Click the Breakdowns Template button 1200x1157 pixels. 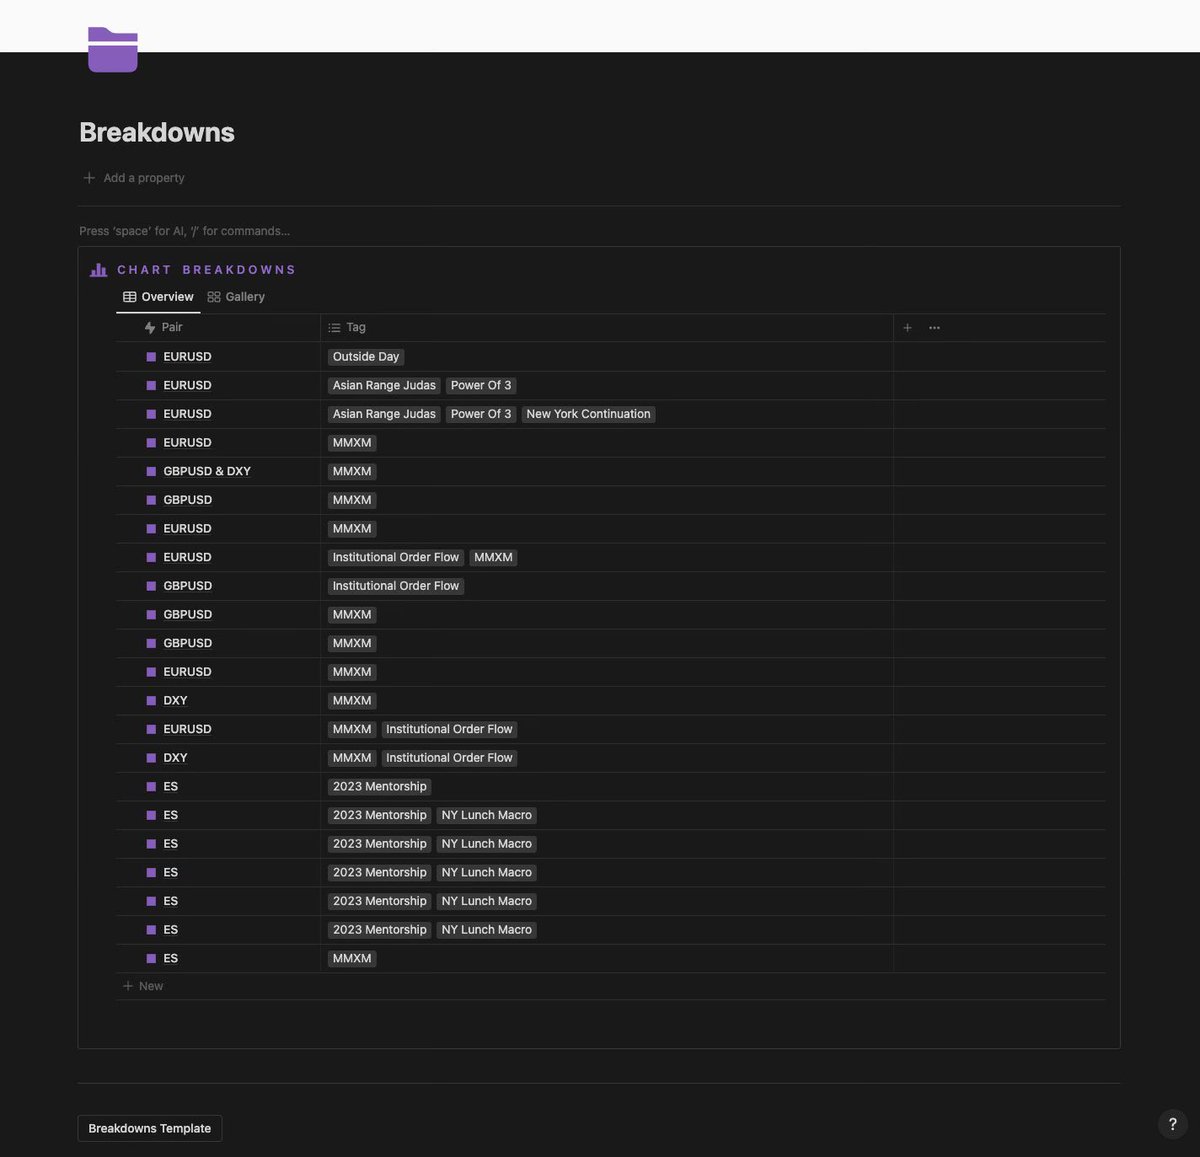[150, 1128]
